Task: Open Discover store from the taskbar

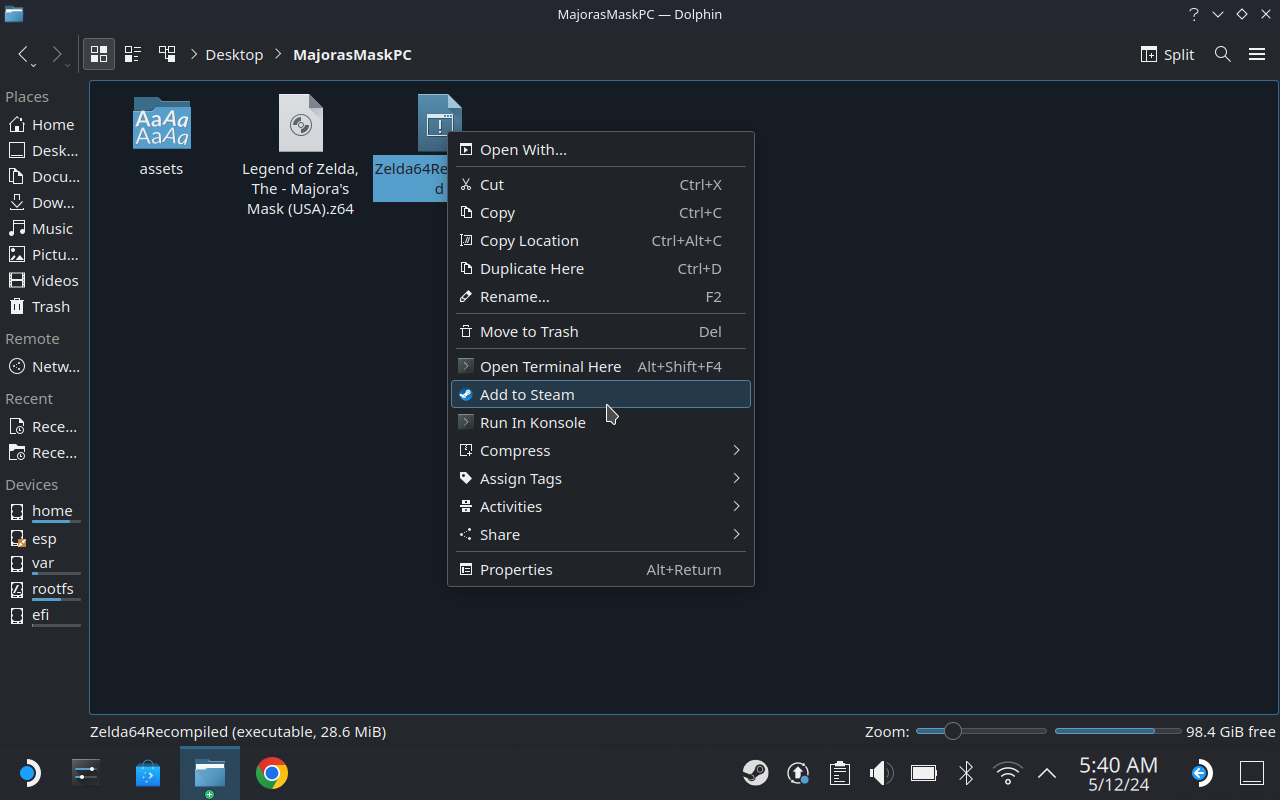Action: click(x=148, y=773)
